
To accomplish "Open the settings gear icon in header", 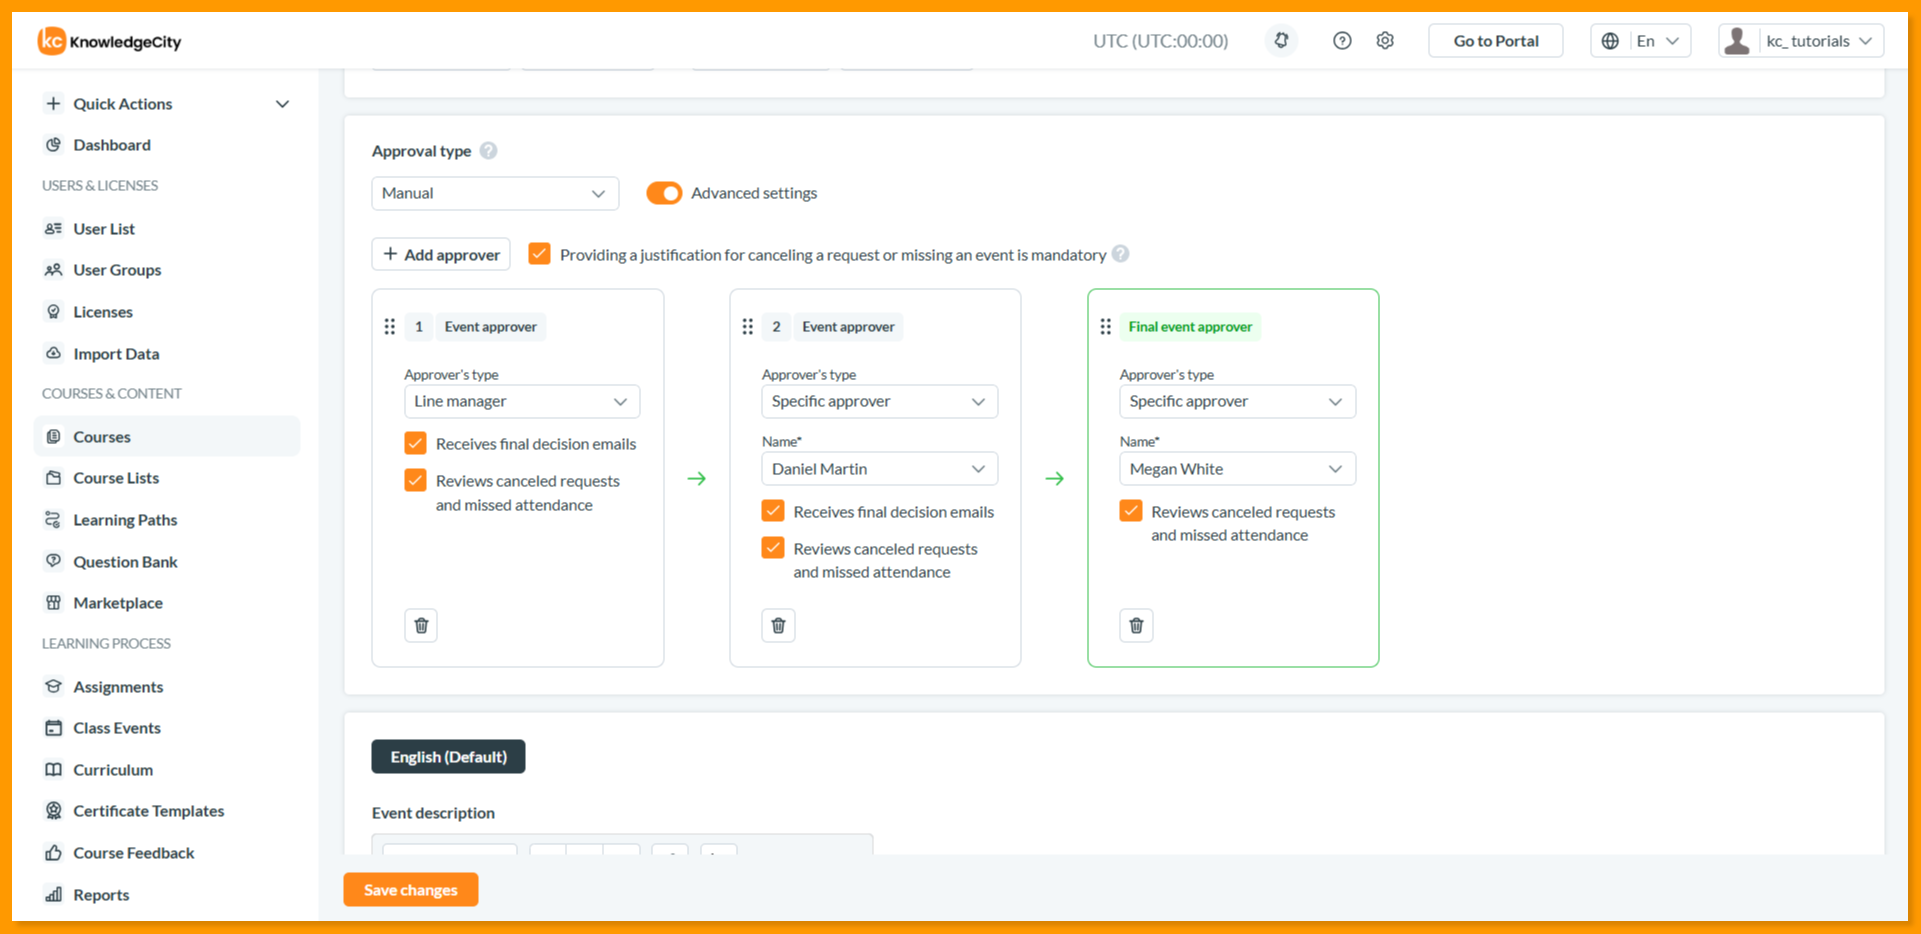I will tap(1385, 41).
